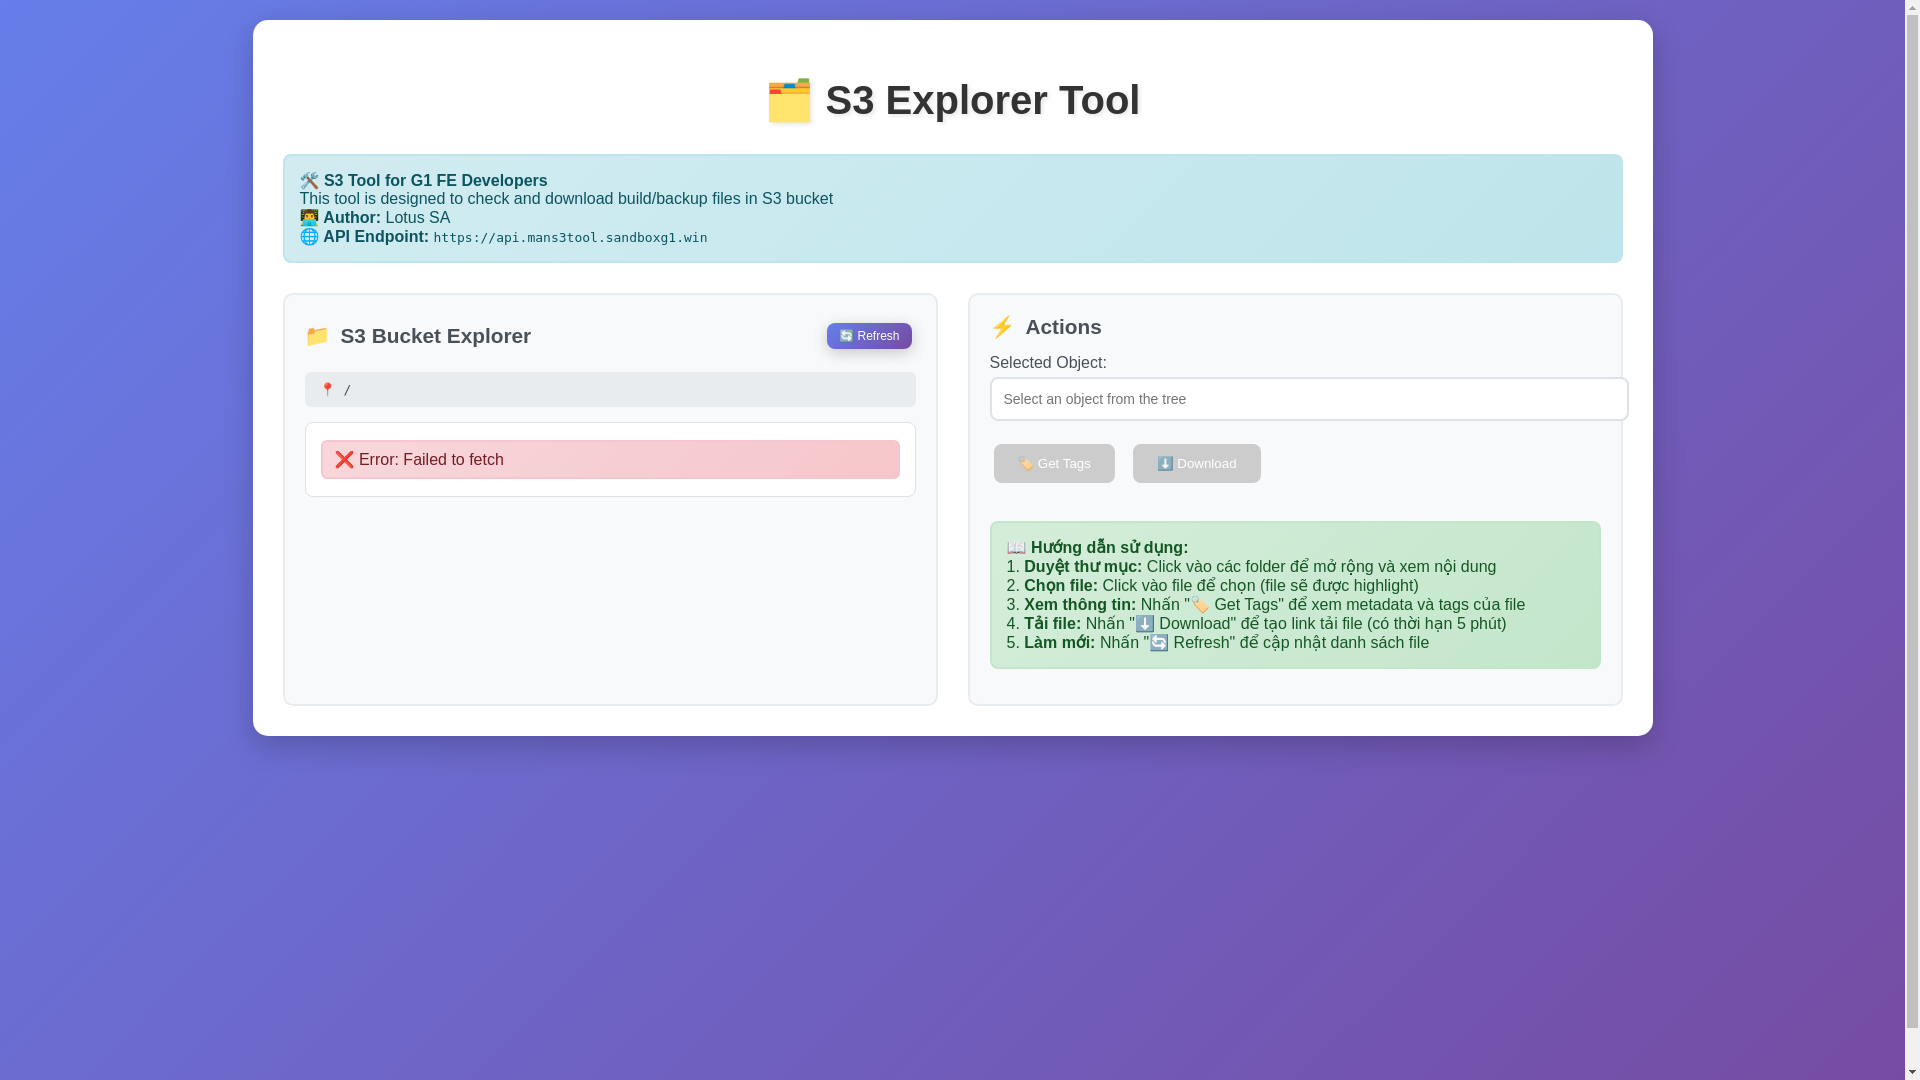
Task: Click the book icon beside Hướng dẫn sử dụng
Action: (x=1016, y=548)
